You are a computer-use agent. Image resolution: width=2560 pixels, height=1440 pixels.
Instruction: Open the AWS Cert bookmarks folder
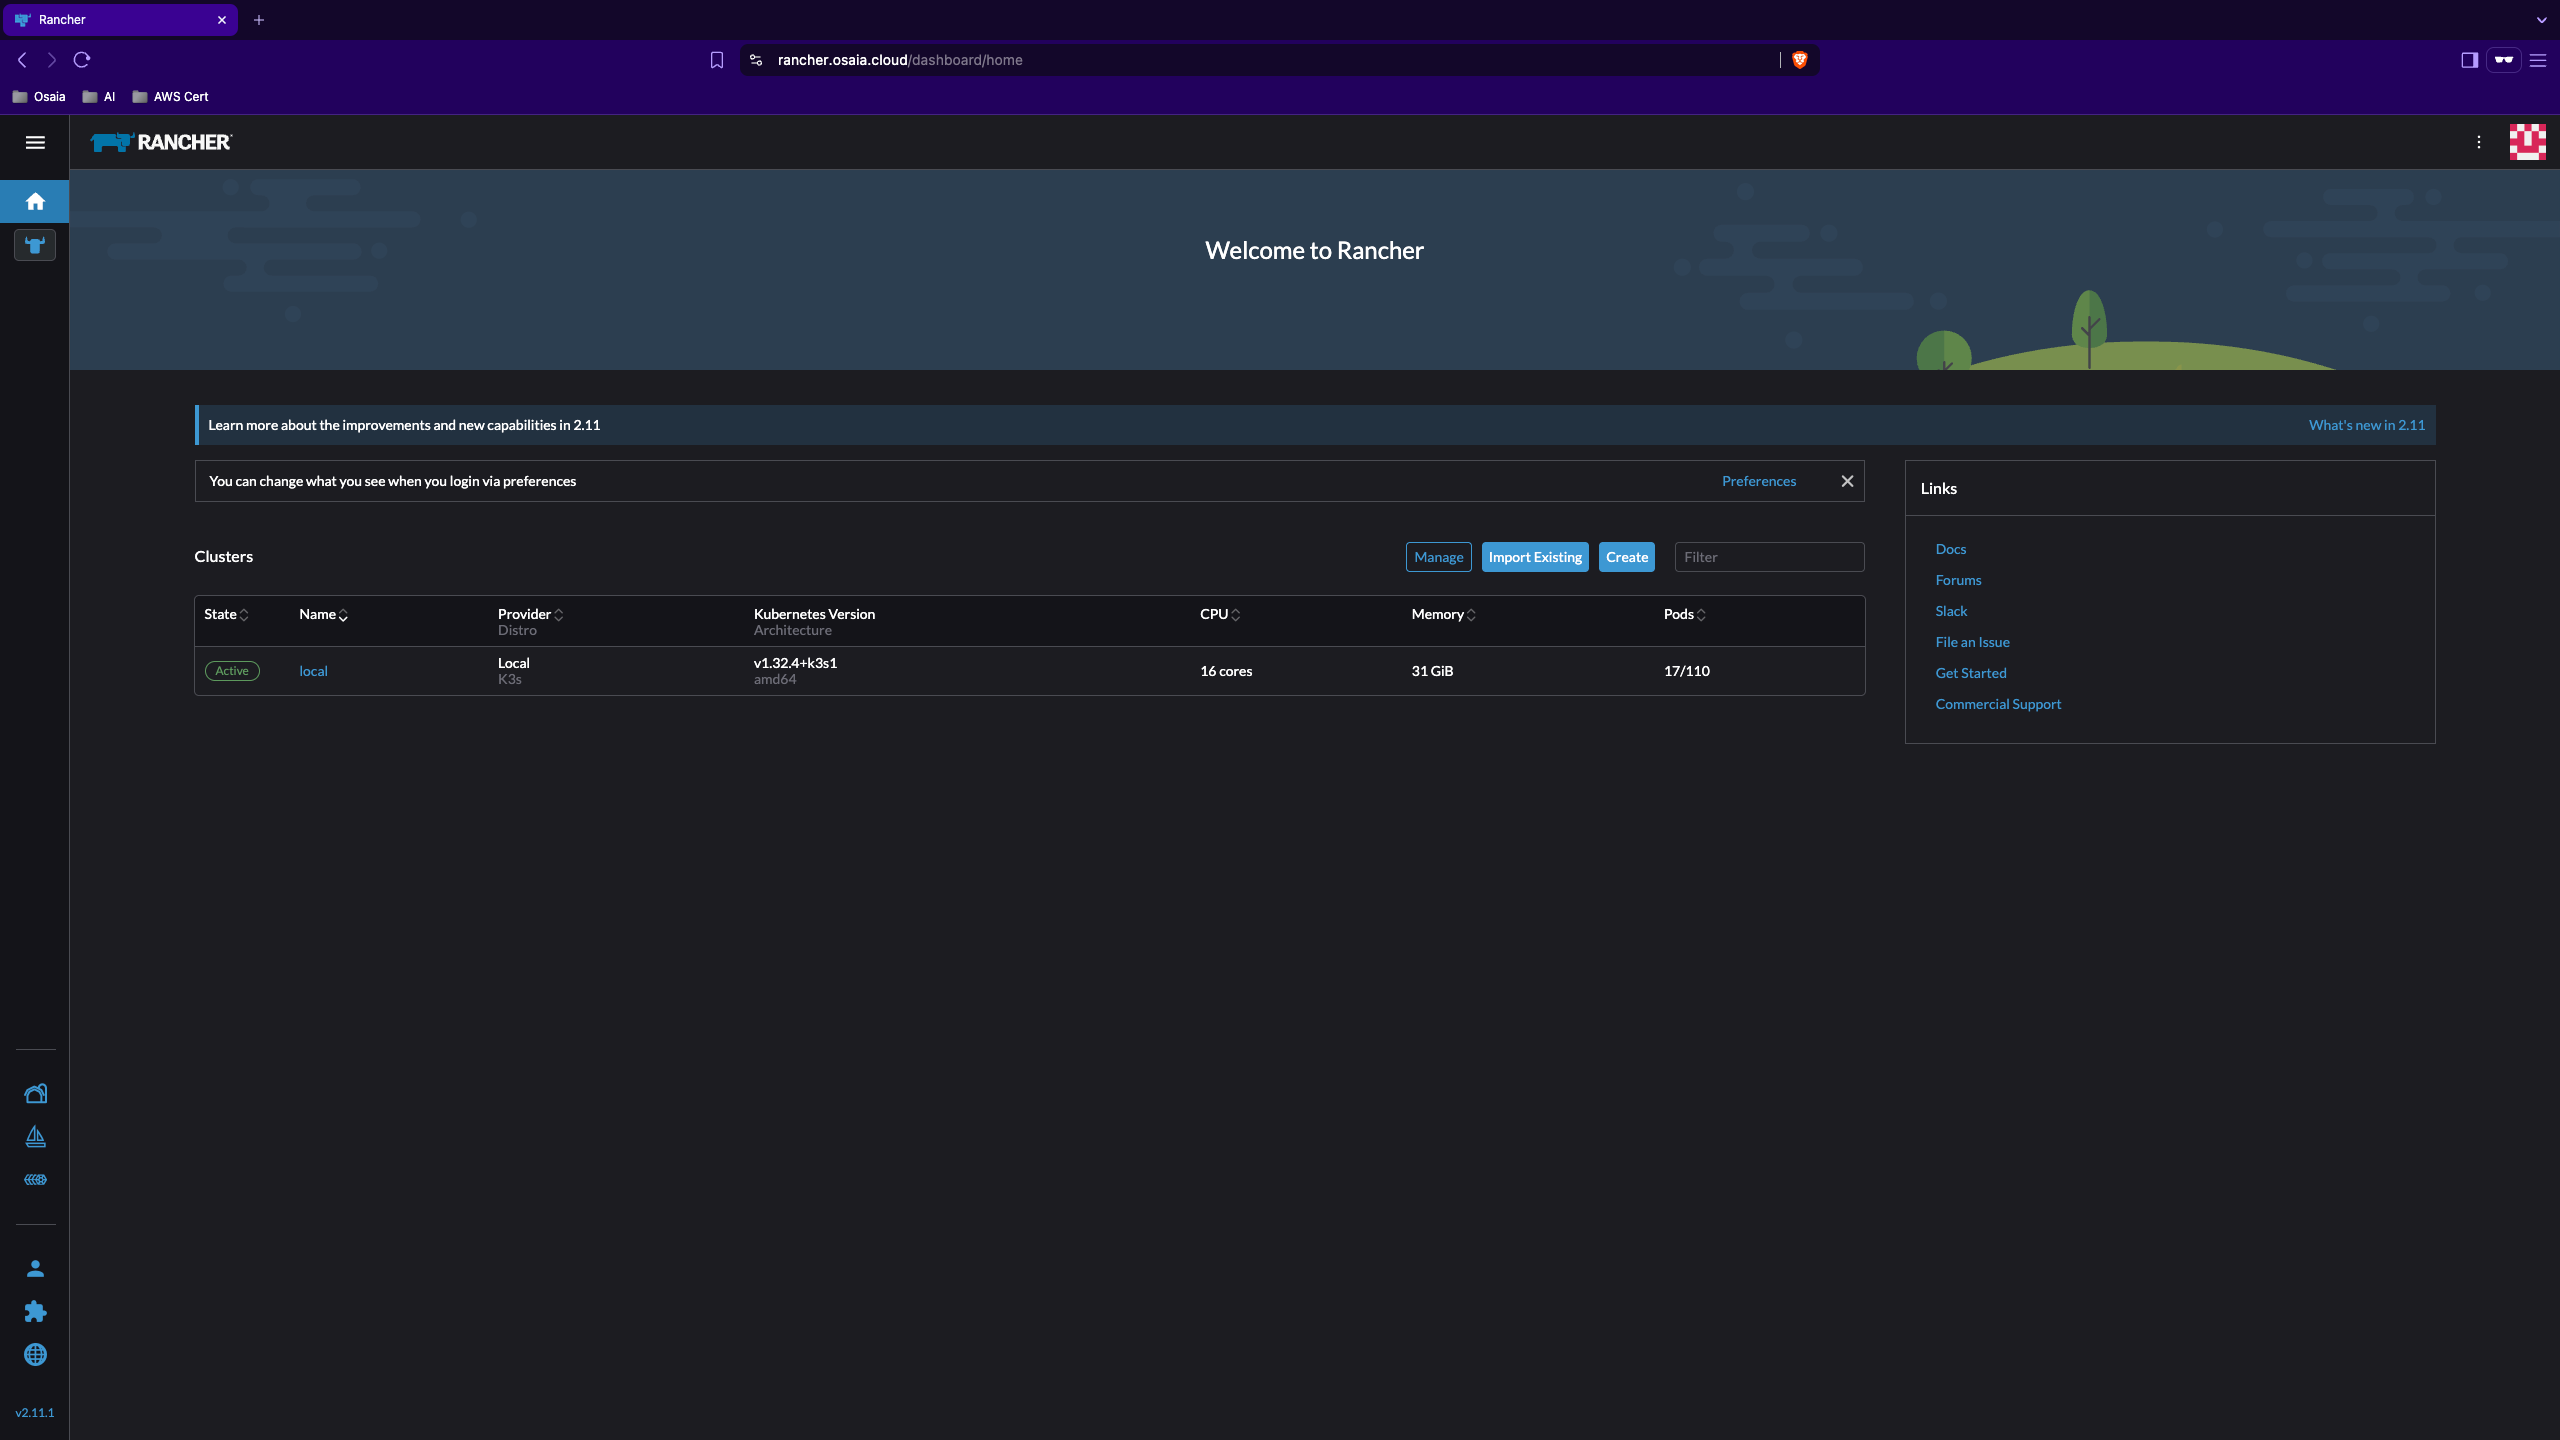(170, 97)
